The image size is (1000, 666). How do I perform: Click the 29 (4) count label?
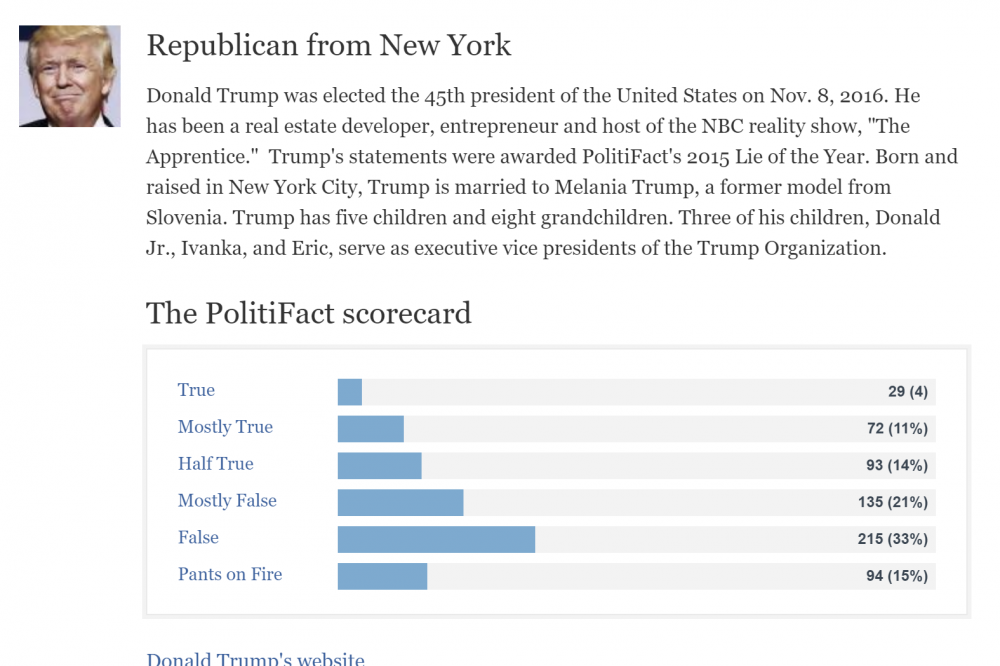(x=908, y=392)
